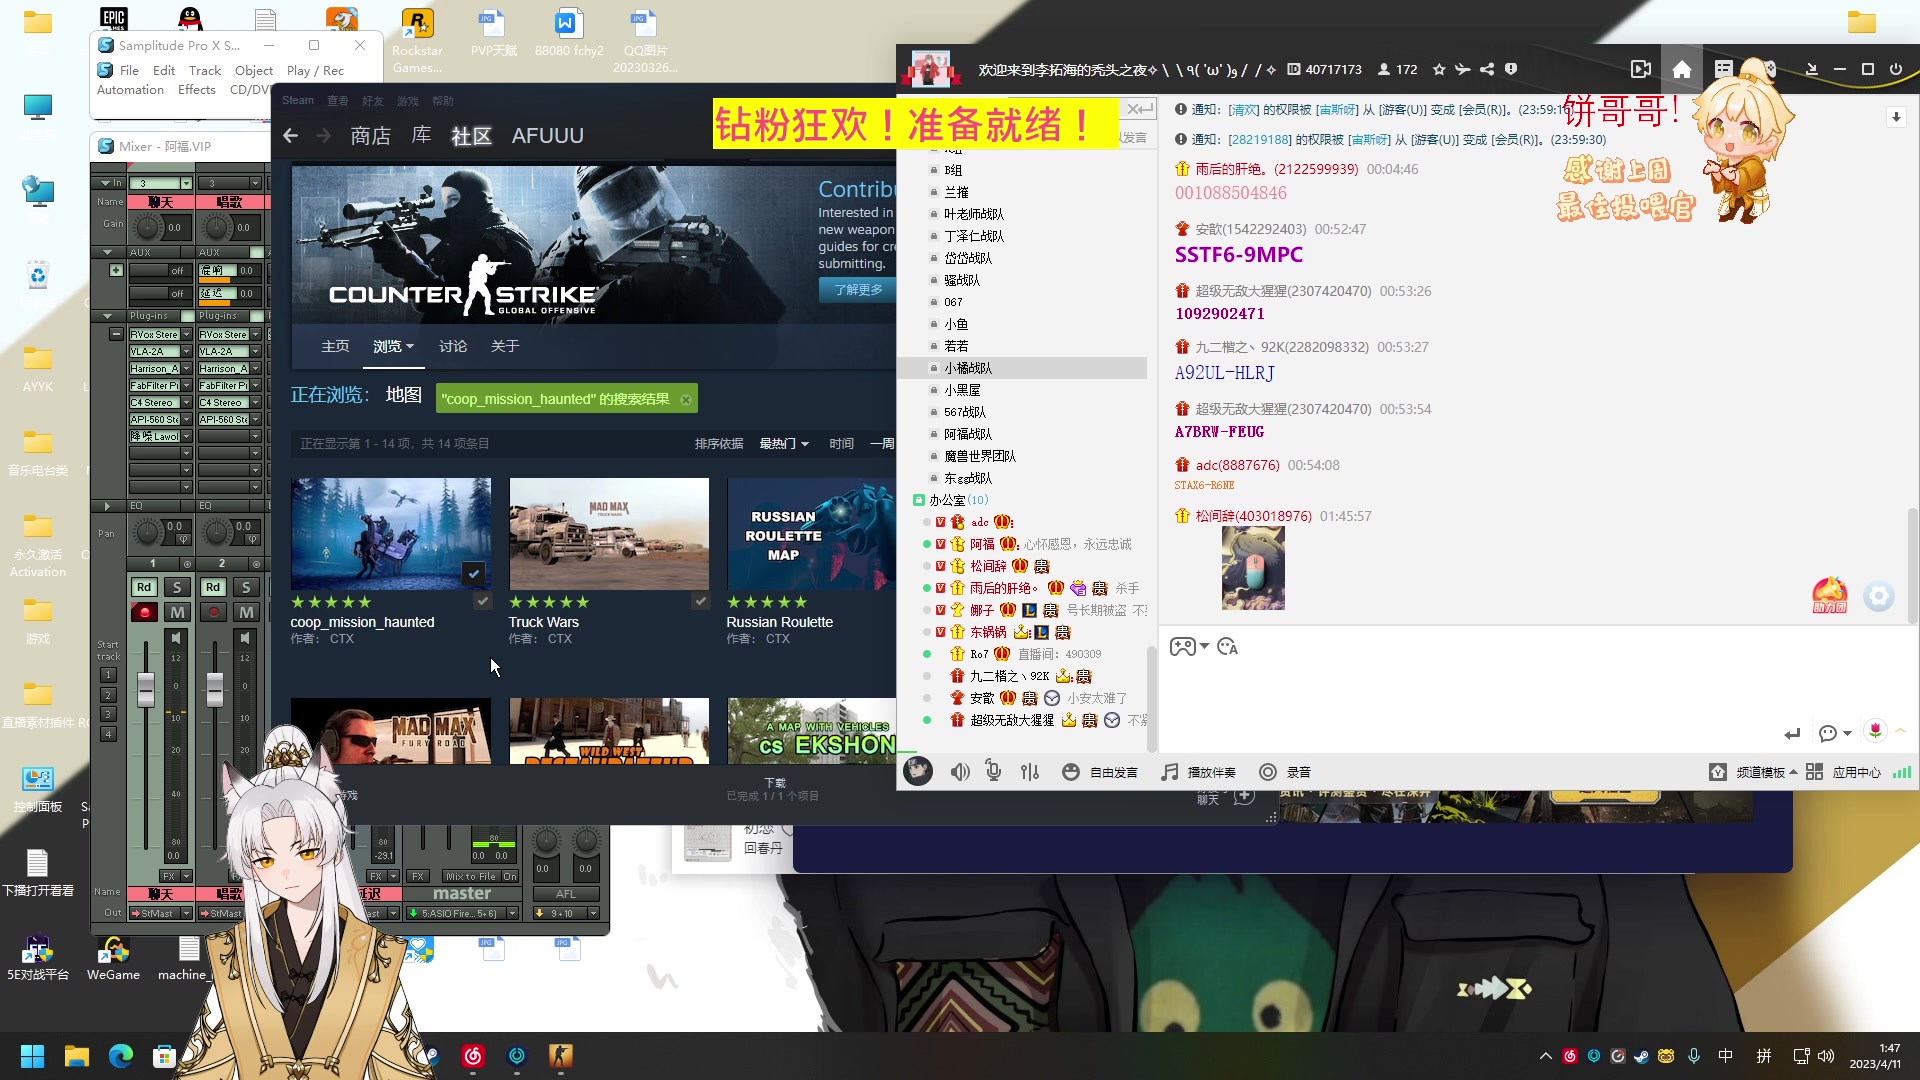Open channel 1 VLA-2A plug-in slot dropdown

click(186, 352)
